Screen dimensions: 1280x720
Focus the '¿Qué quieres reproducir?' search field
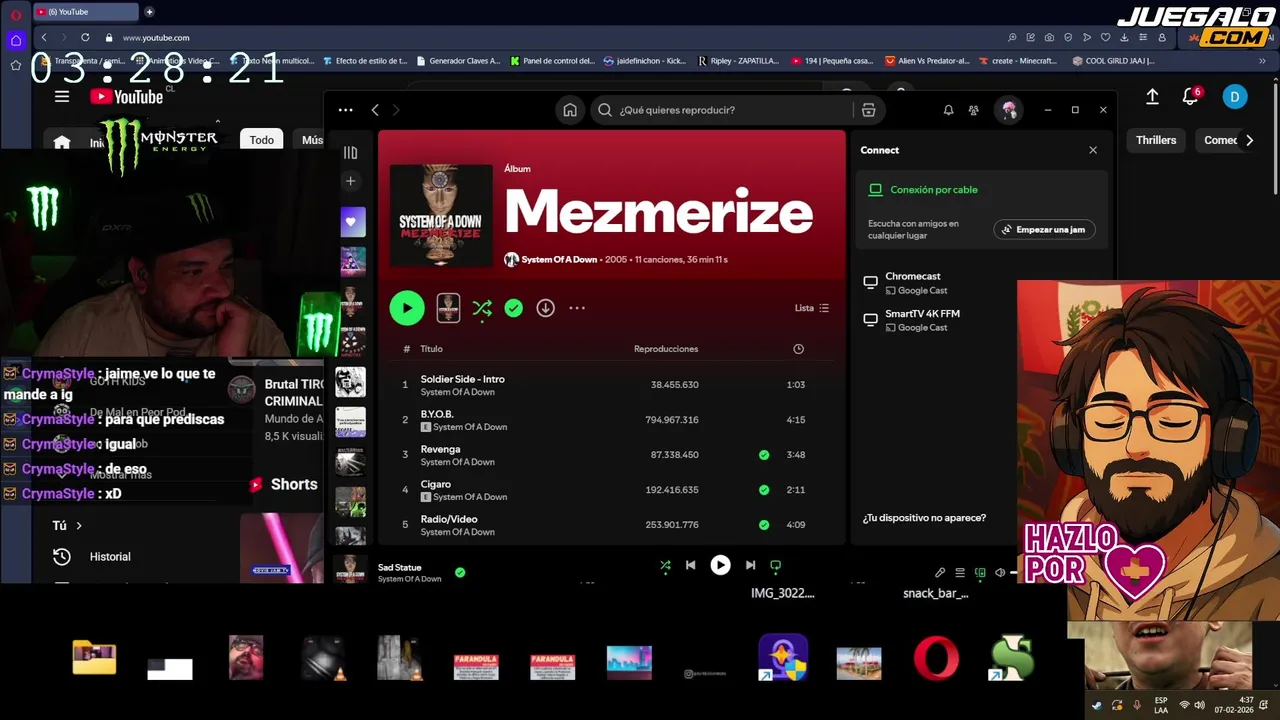click(720, 110)
